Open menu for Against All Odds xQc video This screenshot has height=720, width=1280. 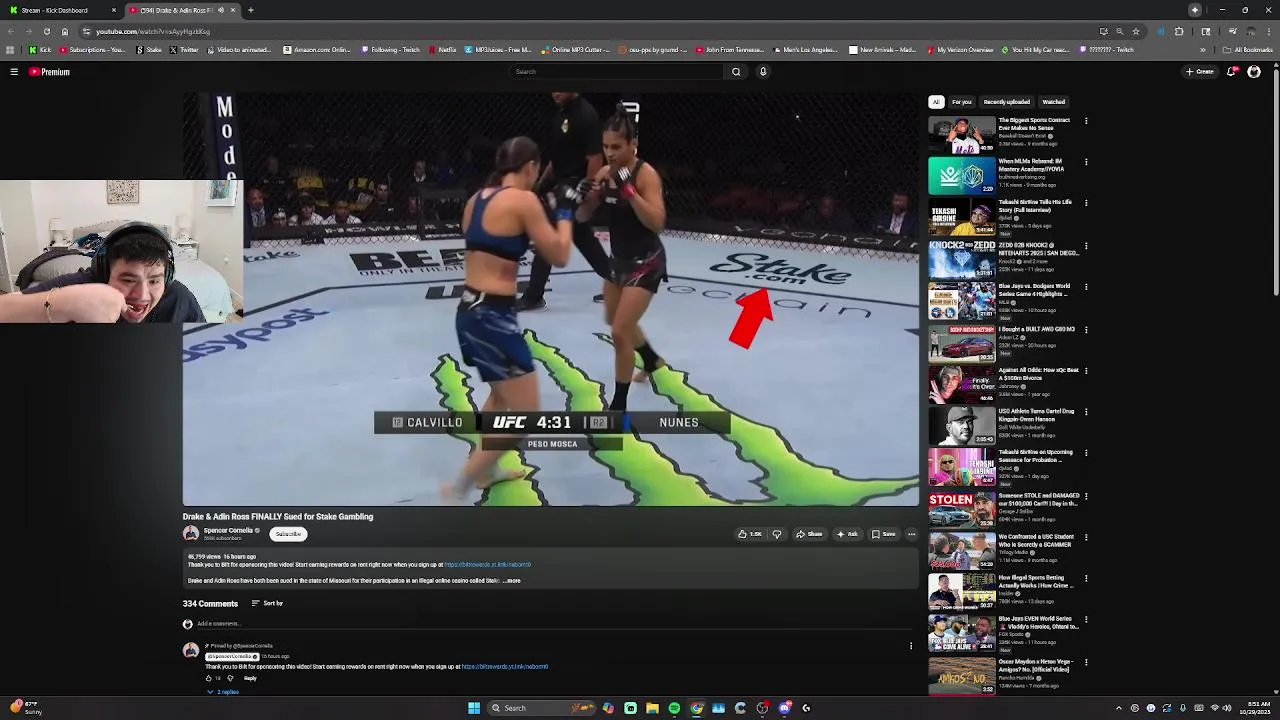(x=1086, y=371)
